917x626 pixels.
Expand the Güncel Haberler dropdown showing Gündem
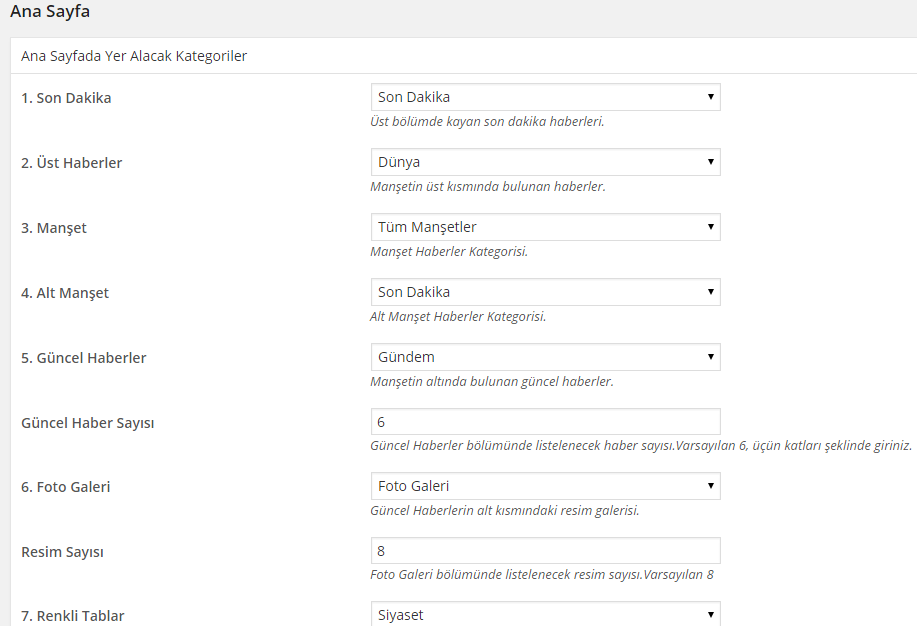tap(546, 357)
